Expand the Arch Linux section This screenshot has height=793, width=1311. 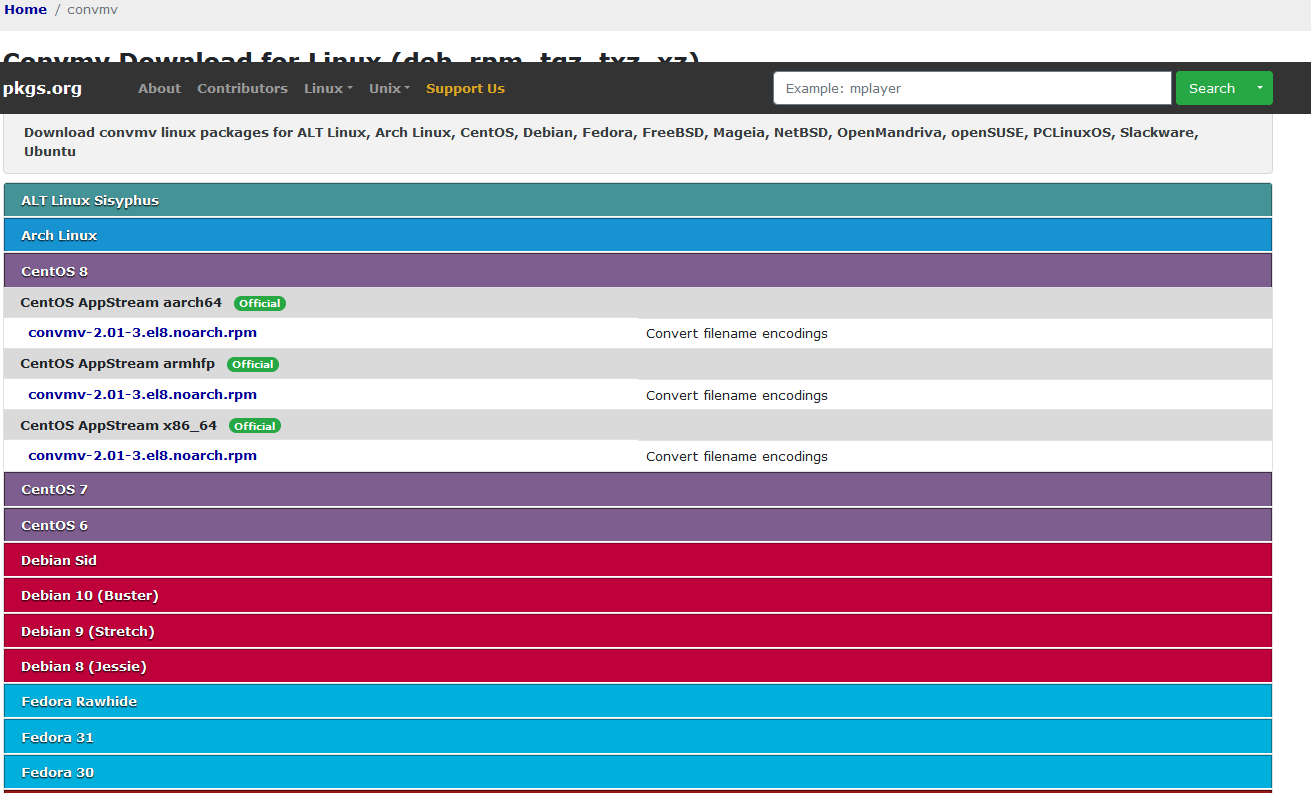click(638, 235)
